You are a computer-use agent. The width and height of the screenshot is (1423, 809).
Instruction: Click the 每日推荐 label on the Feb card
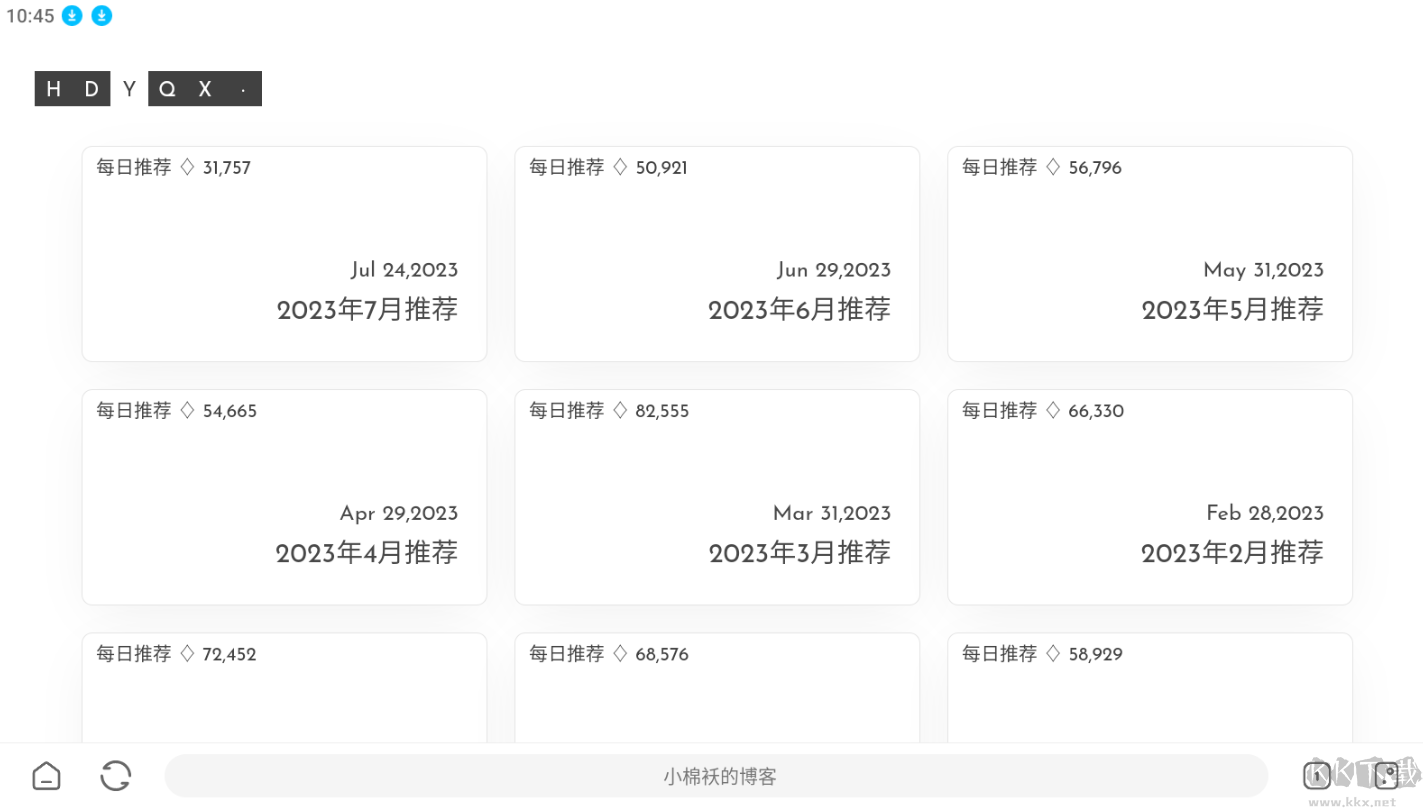(x=999, y=410)
